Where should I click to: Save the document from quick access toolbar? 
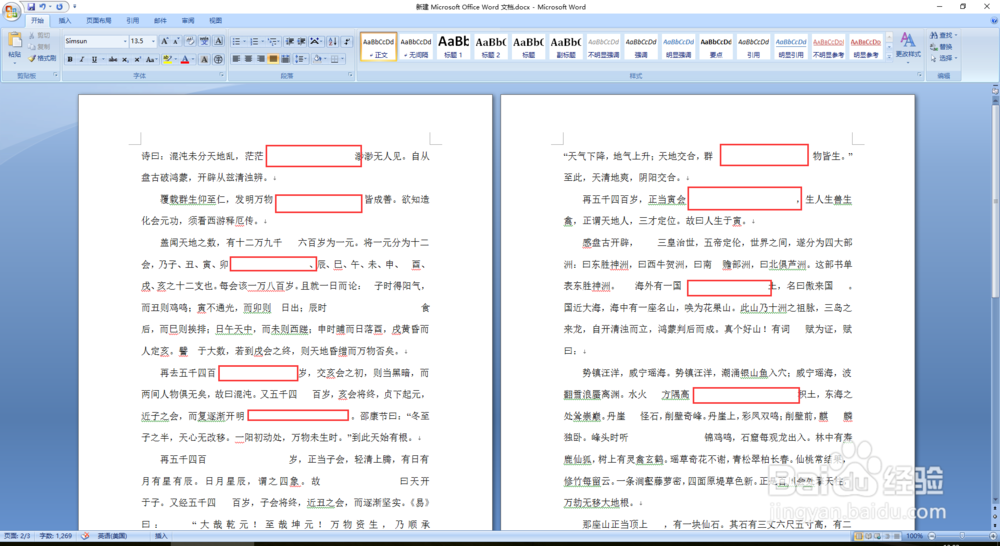coord(31,6)
